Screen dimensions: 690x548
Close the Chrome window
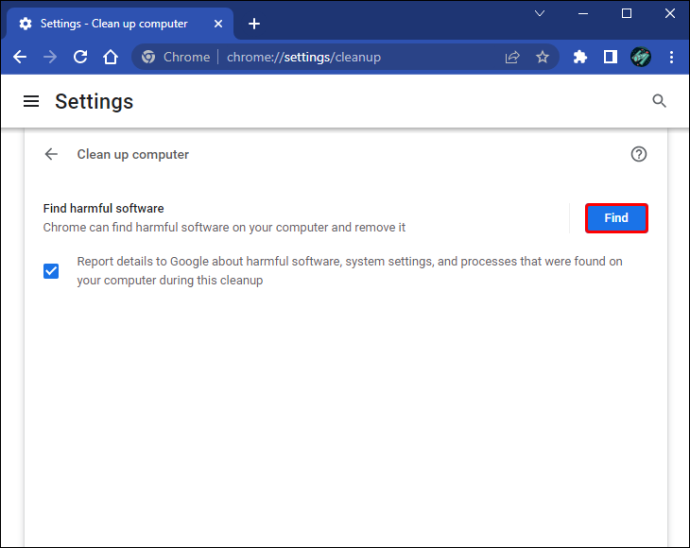670,14
